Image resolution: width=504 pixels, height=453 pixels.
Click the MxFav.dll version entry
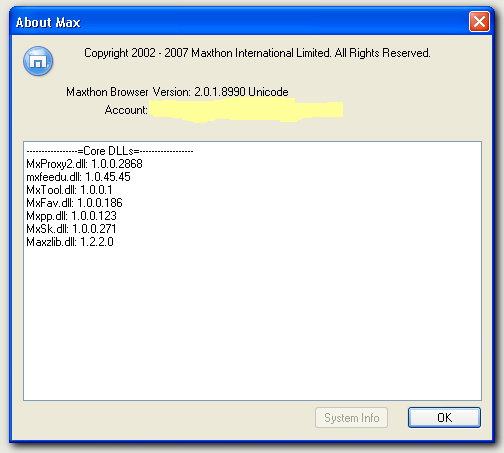click(74, 203)
